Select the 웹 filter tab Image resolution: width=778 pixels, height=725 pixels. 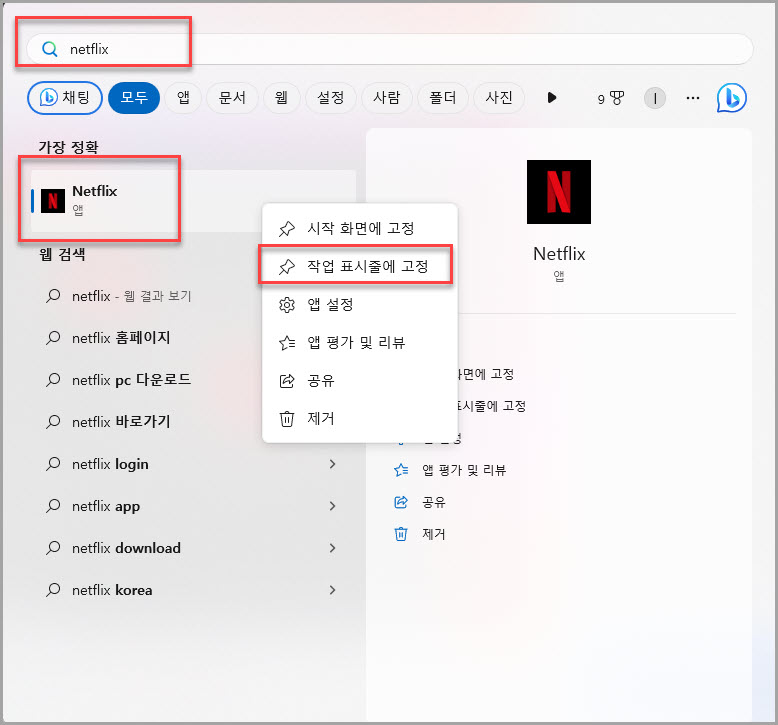[x=281, y=98]
